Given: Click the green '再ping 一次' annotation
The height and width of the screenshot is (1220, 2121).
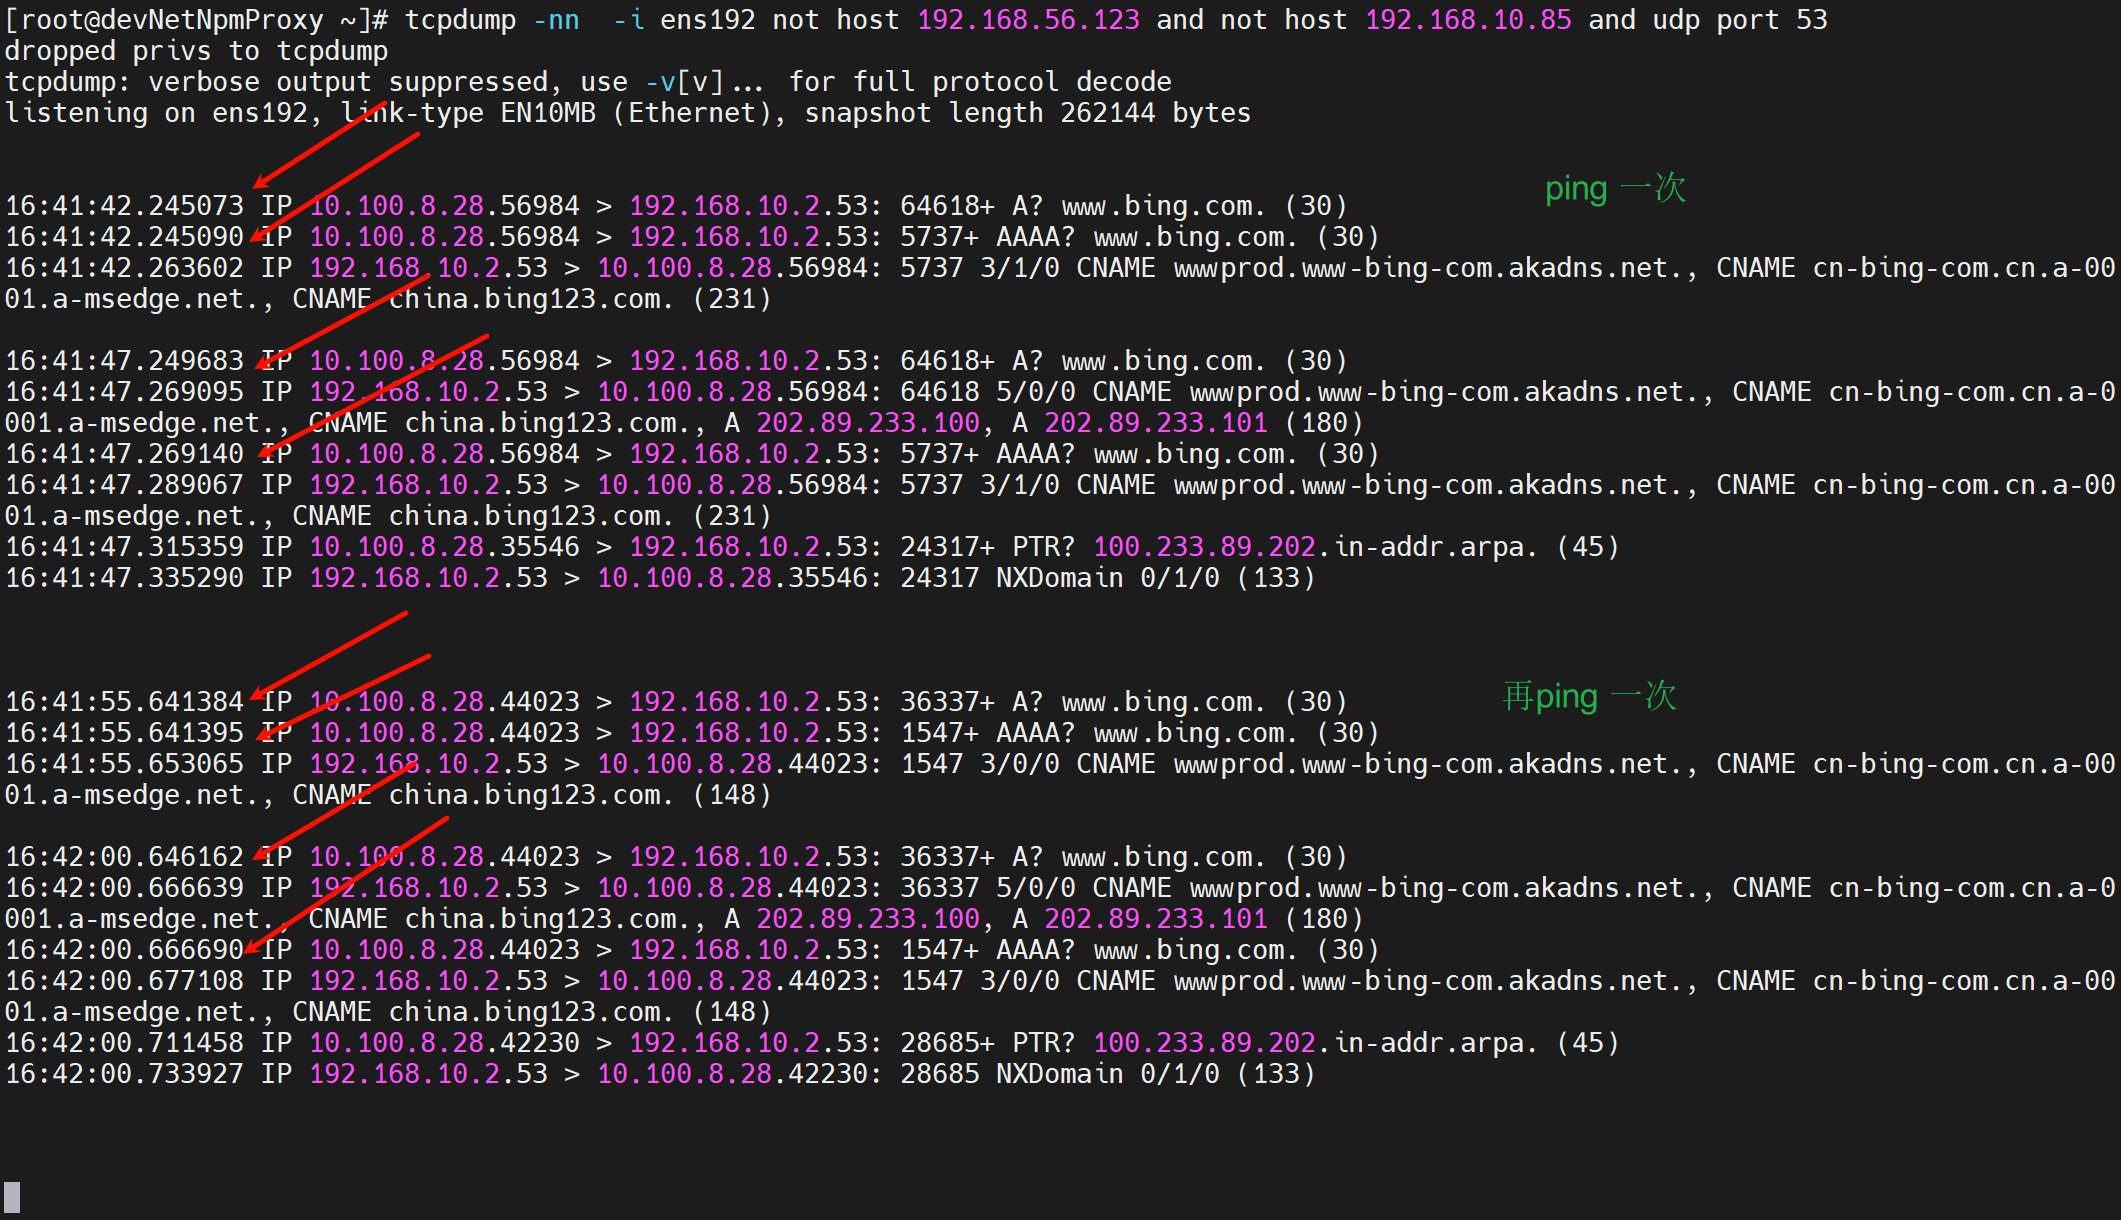Looking at the screenshot, I should coord(1589,696).
